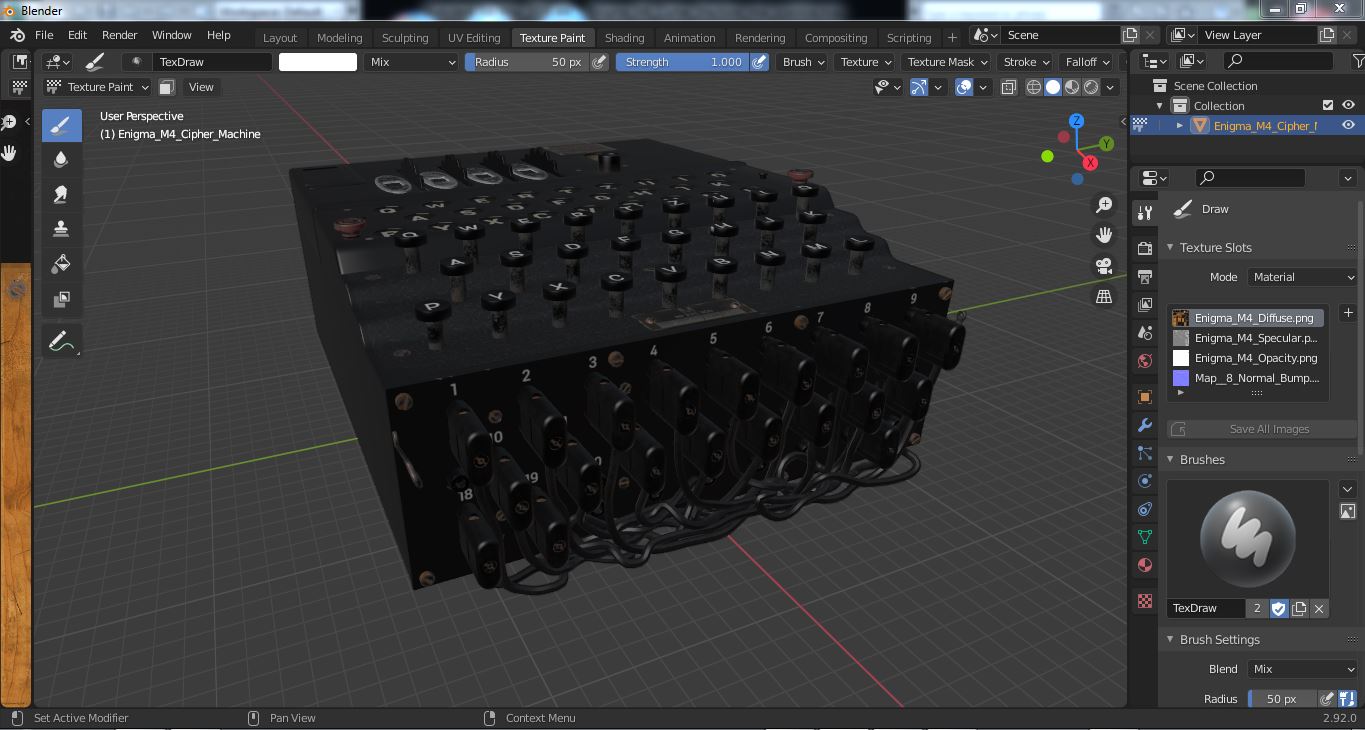
Task: Select the Fill bucket tool
Action: pyautogui.click(x=62, y=264)
